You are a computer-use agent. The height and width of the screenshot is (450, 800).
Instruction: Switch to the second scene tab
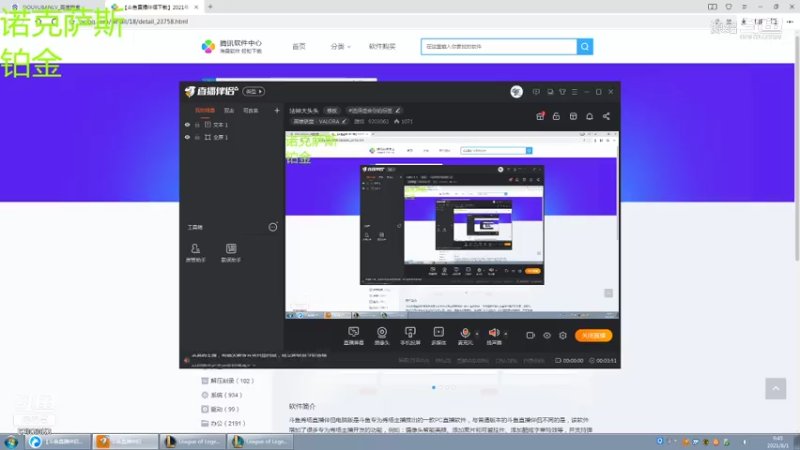229,110
